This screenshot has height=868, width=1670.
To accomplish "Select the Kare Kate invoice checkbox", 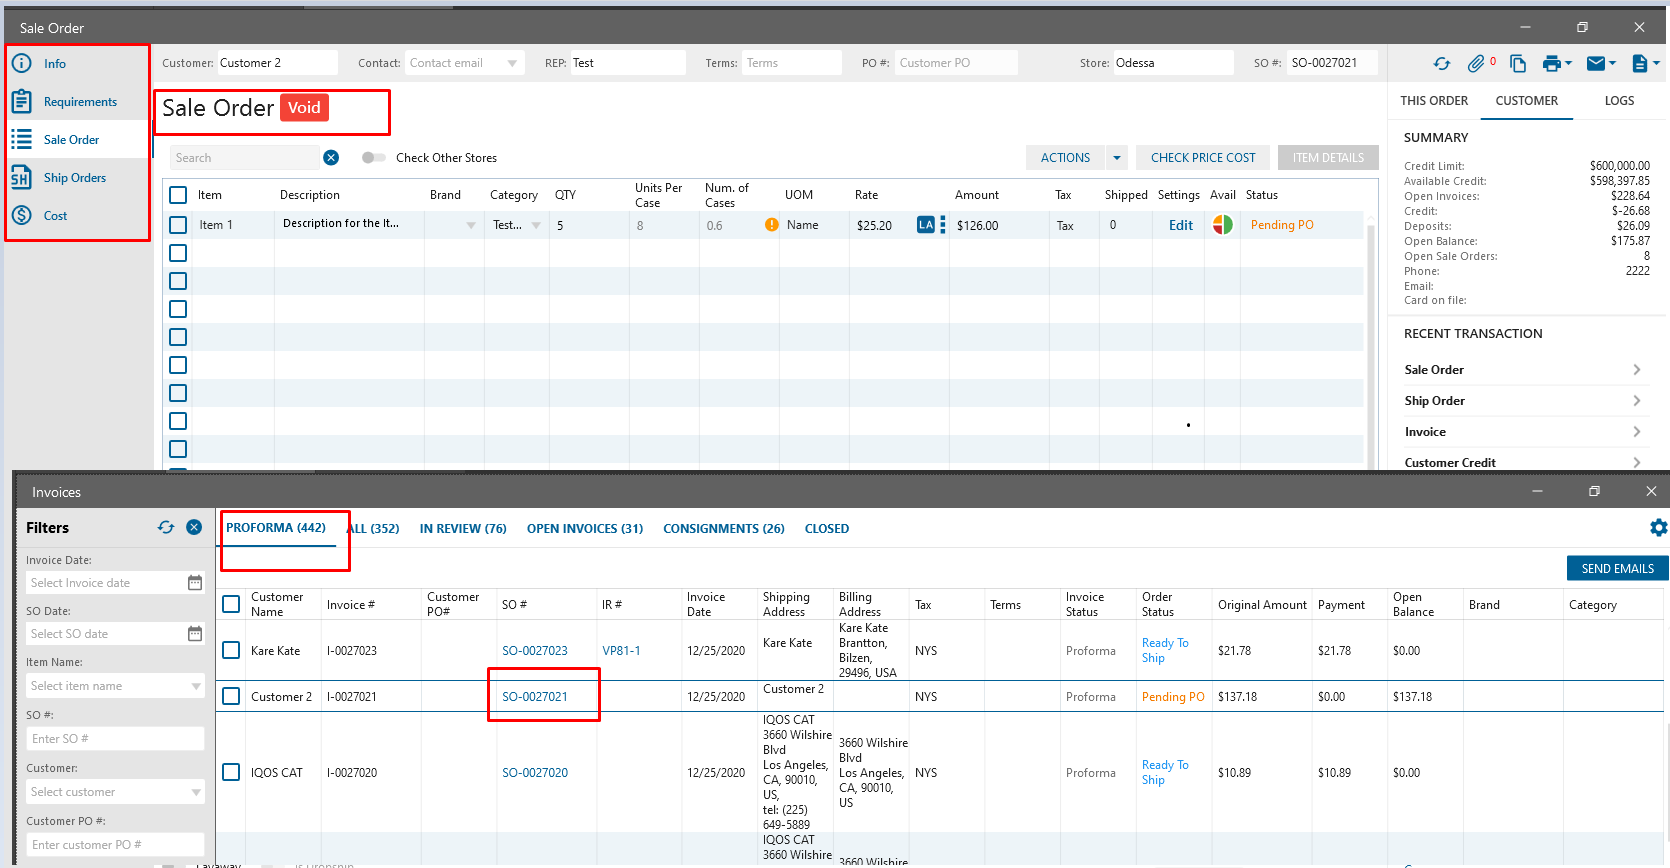I will [x=231, y=650].
